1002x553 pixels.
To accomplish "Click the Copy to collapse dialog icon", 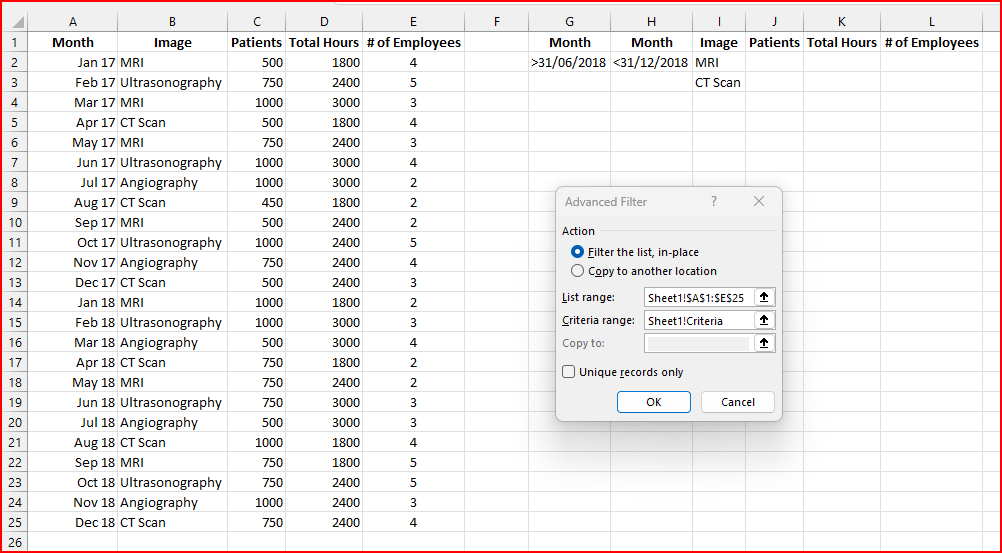I will point(764,343).
